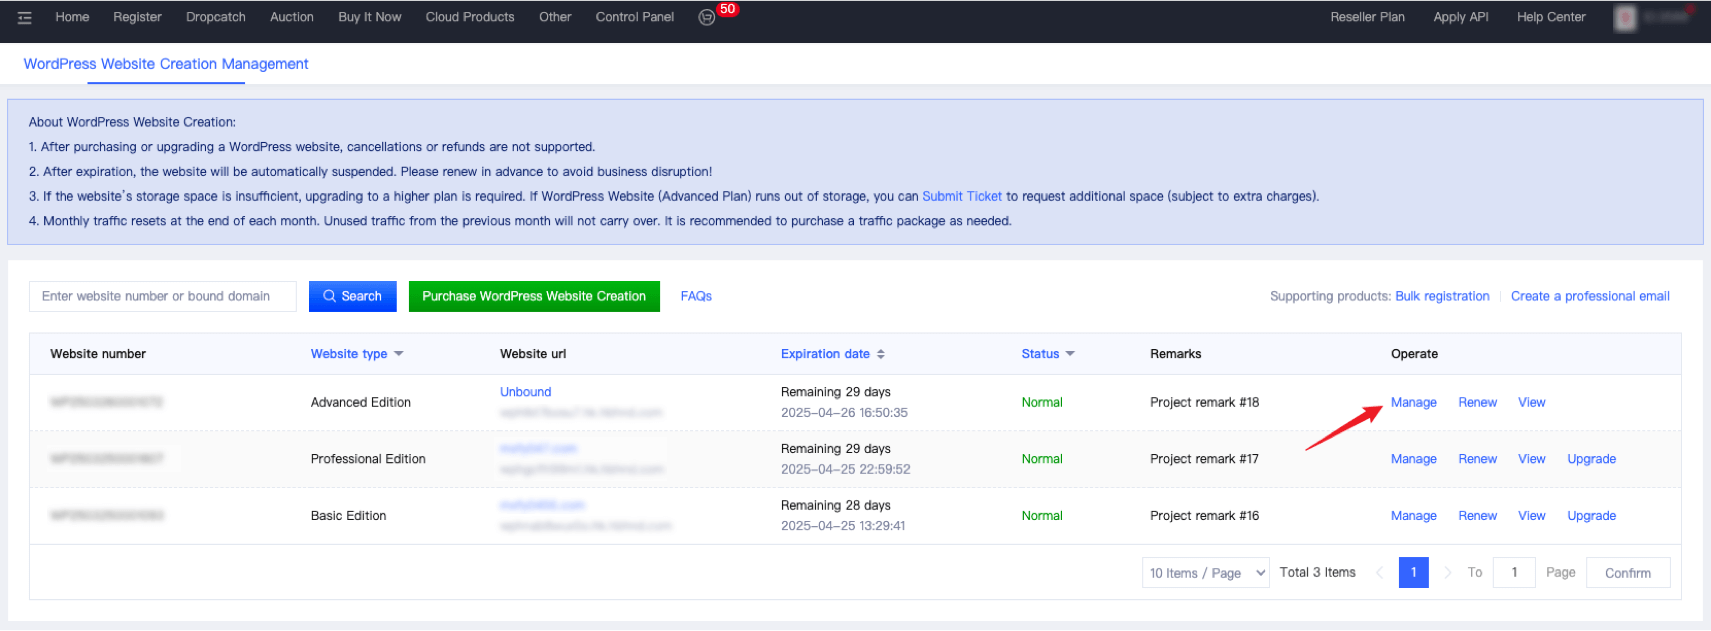Click the website number search field

tap(162, 296)
